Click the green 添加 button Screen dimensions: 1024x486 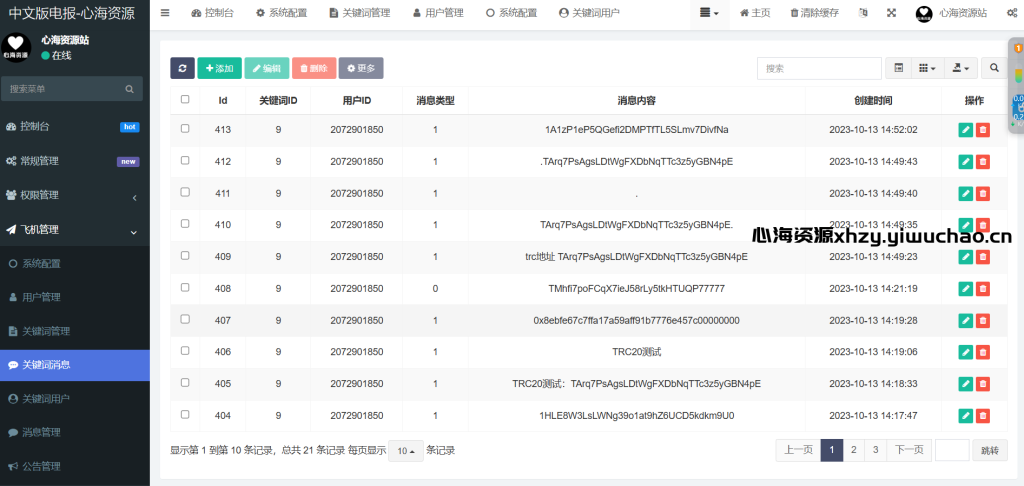pos(219,68)
